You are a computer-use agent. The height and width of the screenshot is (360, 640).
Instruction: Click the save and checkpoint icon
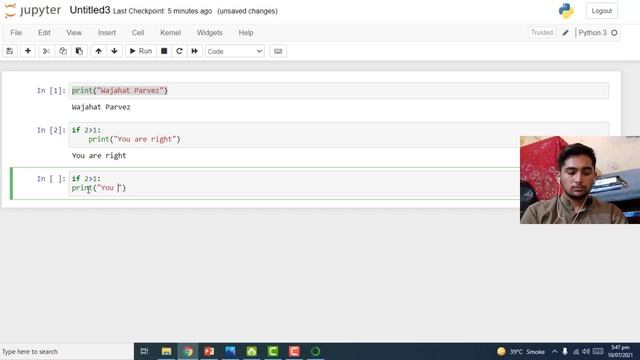click(10, 51)
